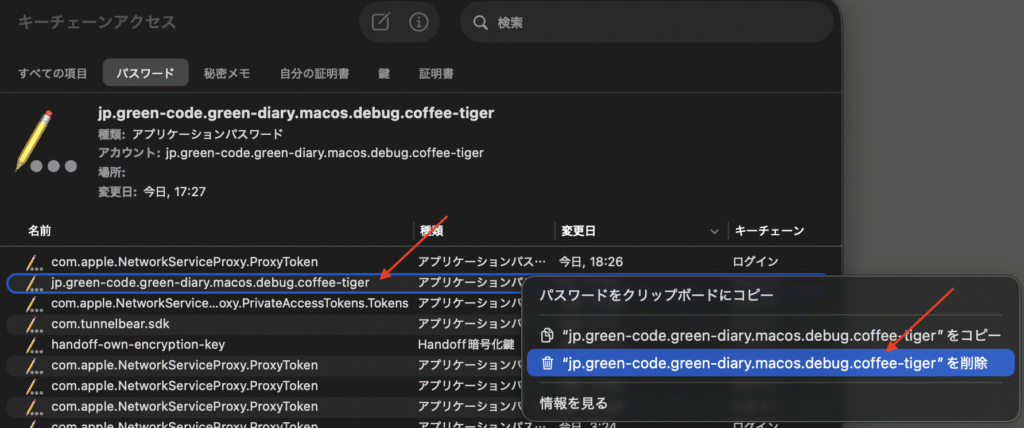1024x428 pixels.
Task: Click pencil icon beside handoff-own-encryption-key
Action: [36, 344]
